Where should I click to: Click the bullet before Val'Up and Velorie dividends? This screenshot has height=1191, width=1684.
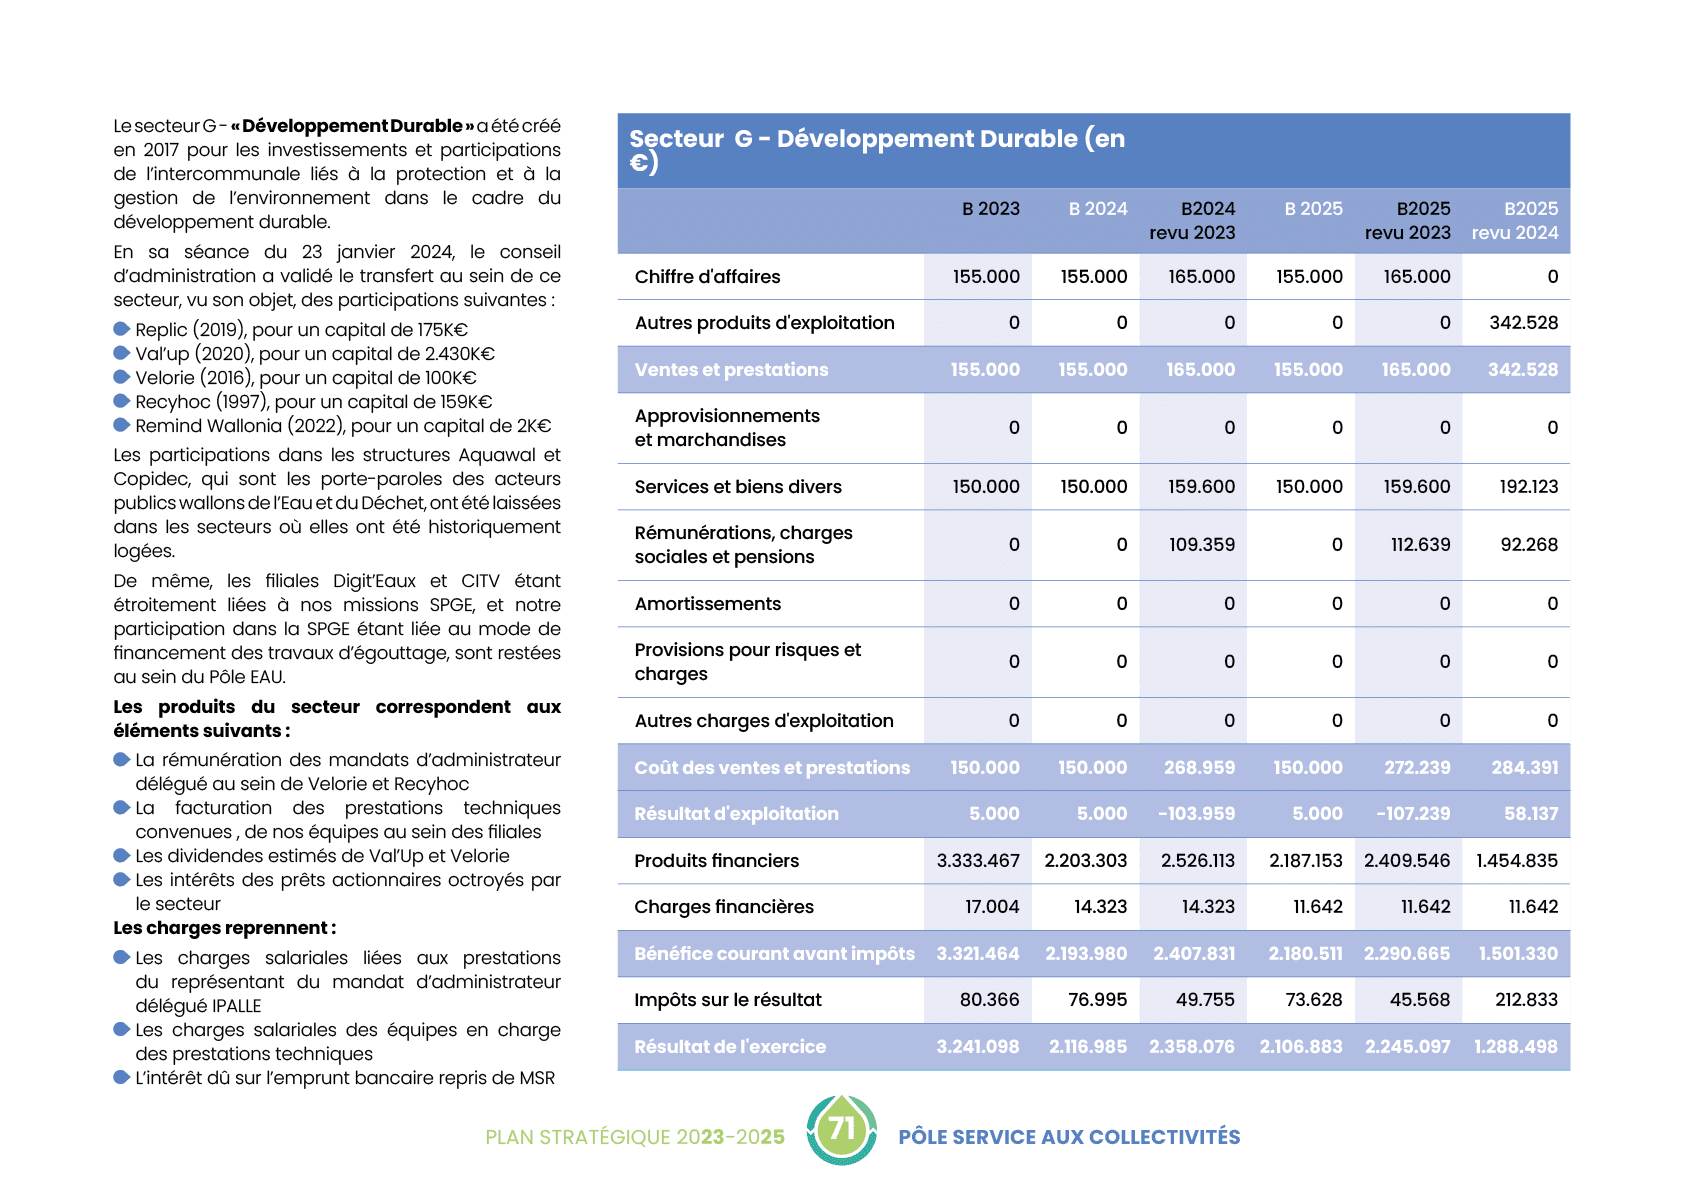(122, 856)
